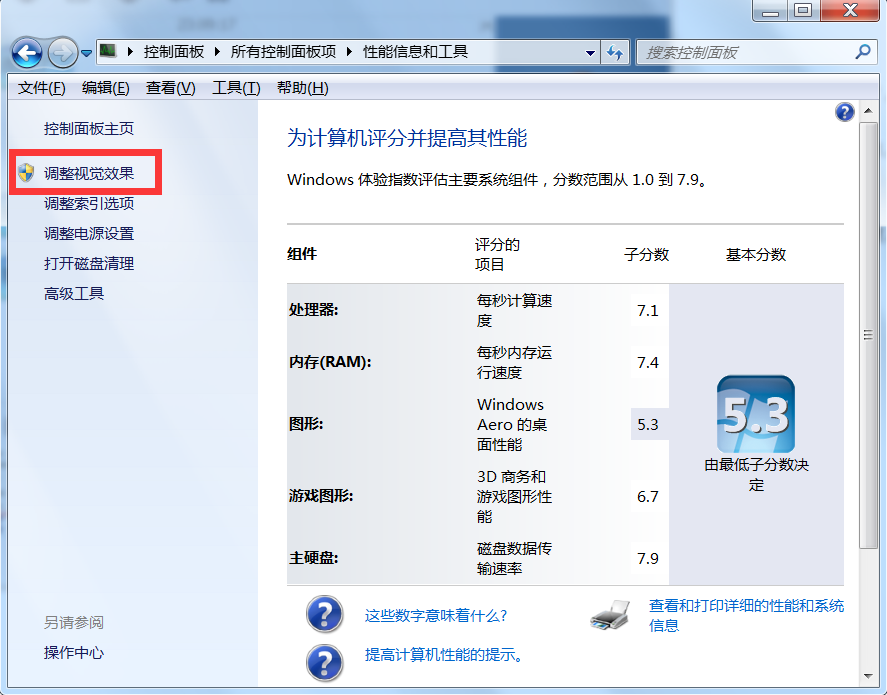Click the shield icon beside 调整视觉效果
Screen dimensions: 887x695
(26, 172)
